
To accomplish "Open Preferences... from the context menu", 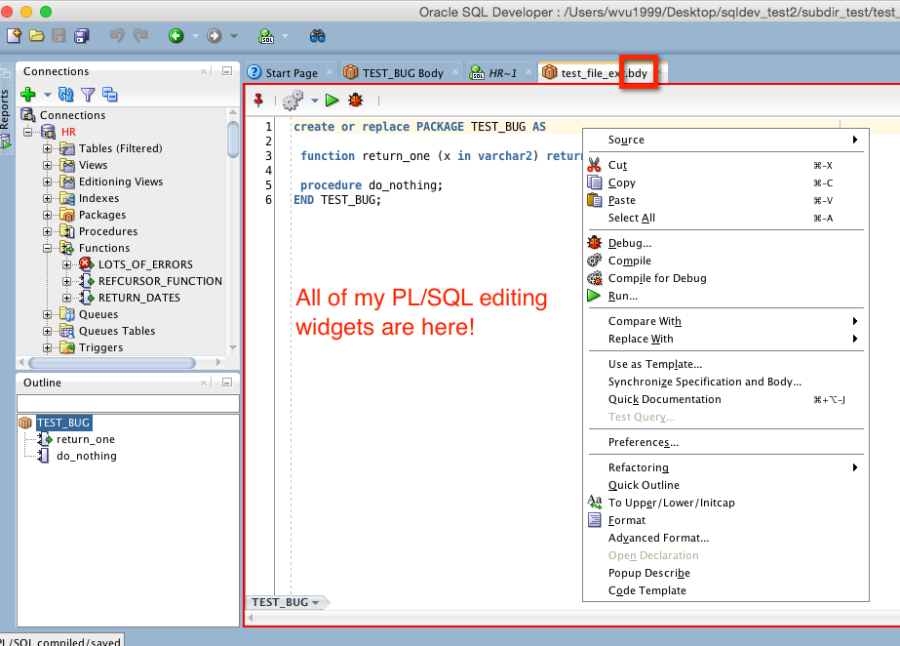I will 726,442.
